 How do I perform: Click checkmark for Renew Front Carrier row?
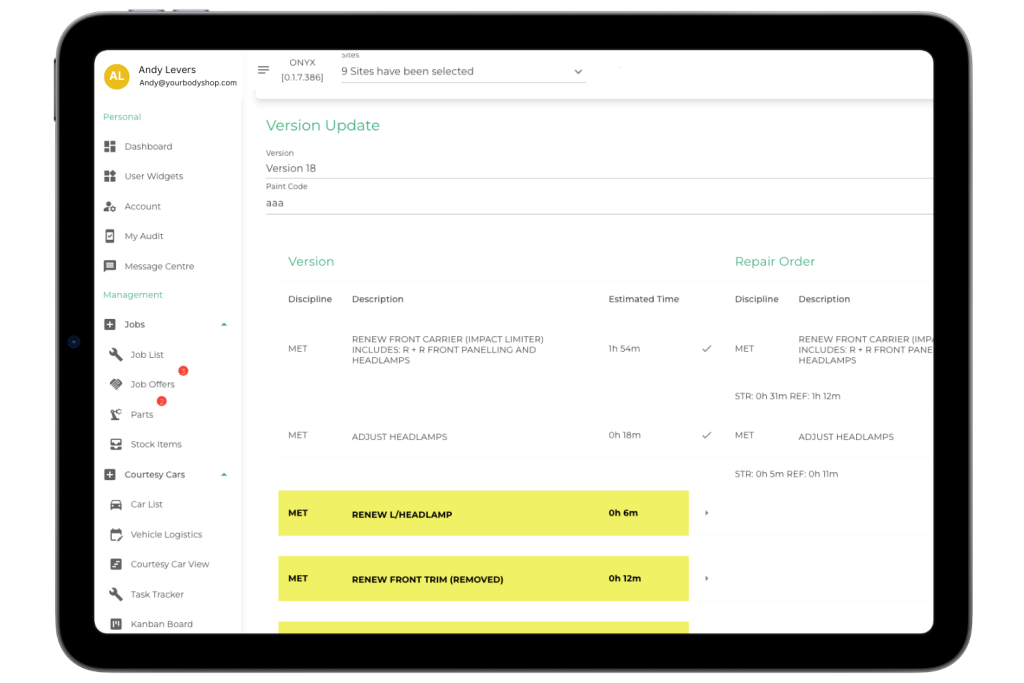(x=707, y=349)
